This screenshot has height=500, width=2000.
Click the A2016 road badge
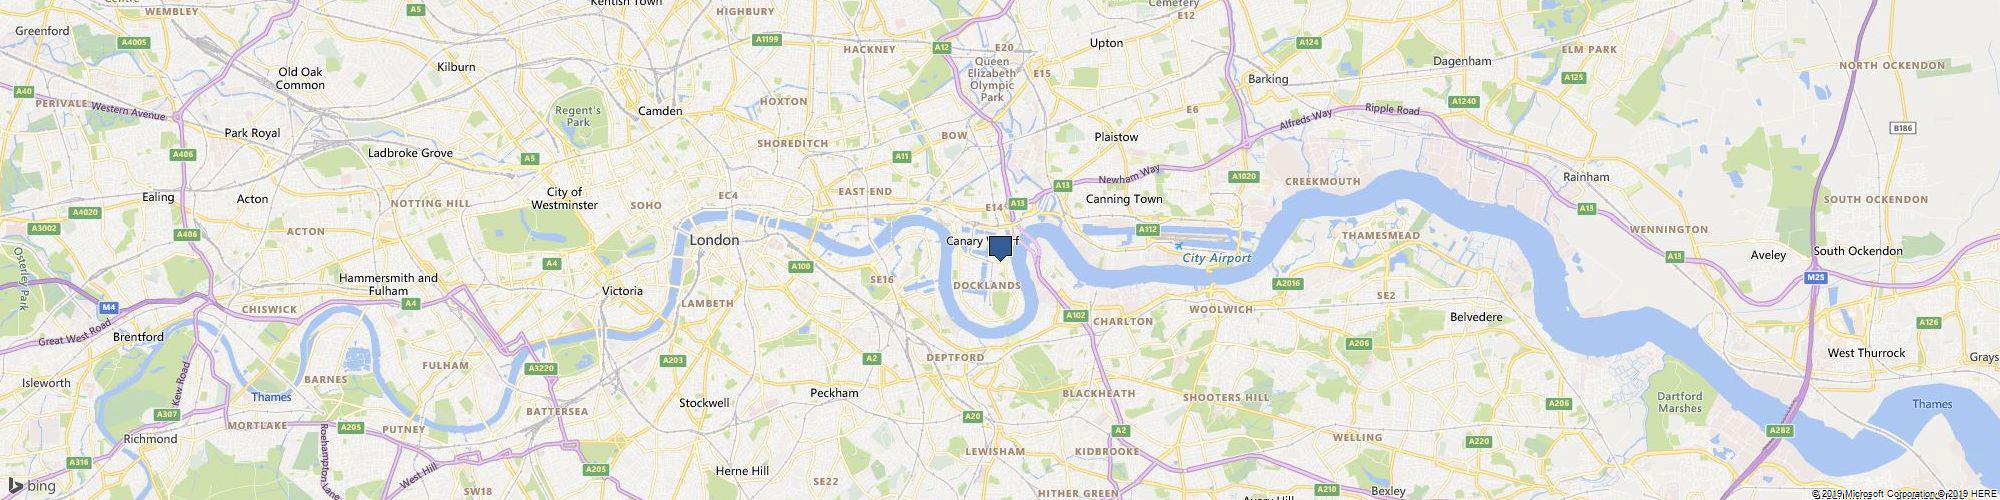click(1288, 284)
